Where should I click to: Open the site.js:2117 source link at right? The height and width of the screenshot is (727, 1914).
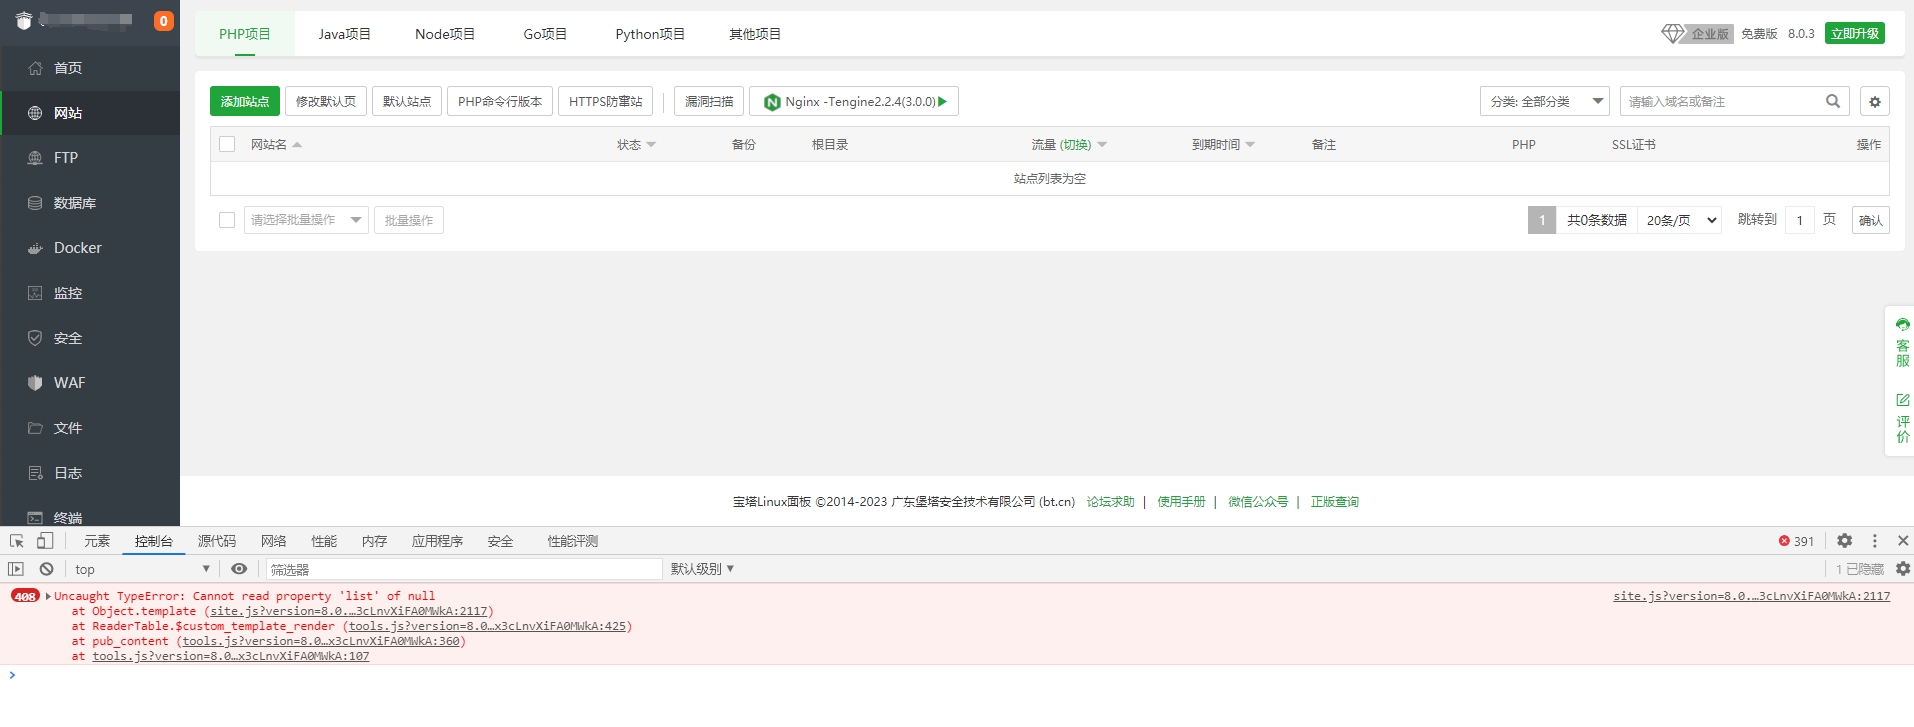(1752, 596)
